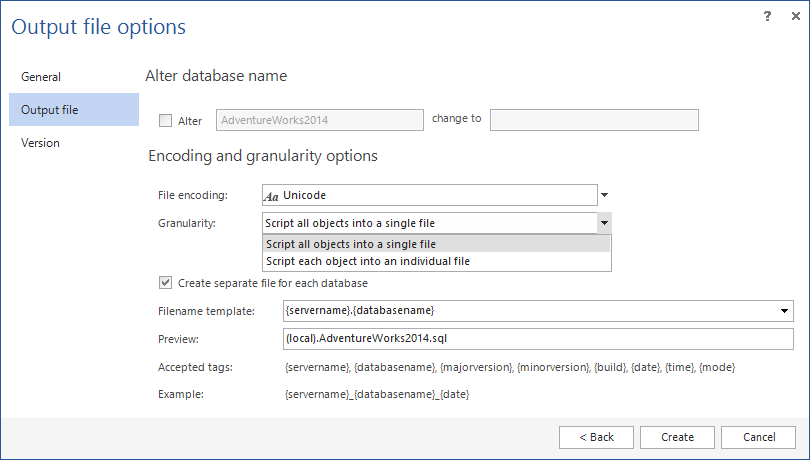Select the Output file page
This screenshot has height=460, width=810.
(50, 110)
